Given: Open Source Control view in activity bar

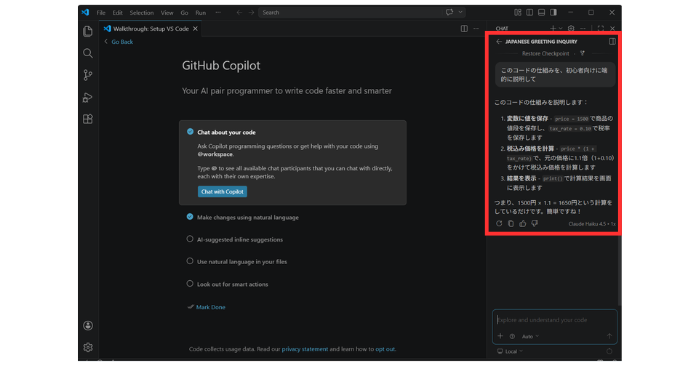Looking at the screenshot, I should point(88,75).
